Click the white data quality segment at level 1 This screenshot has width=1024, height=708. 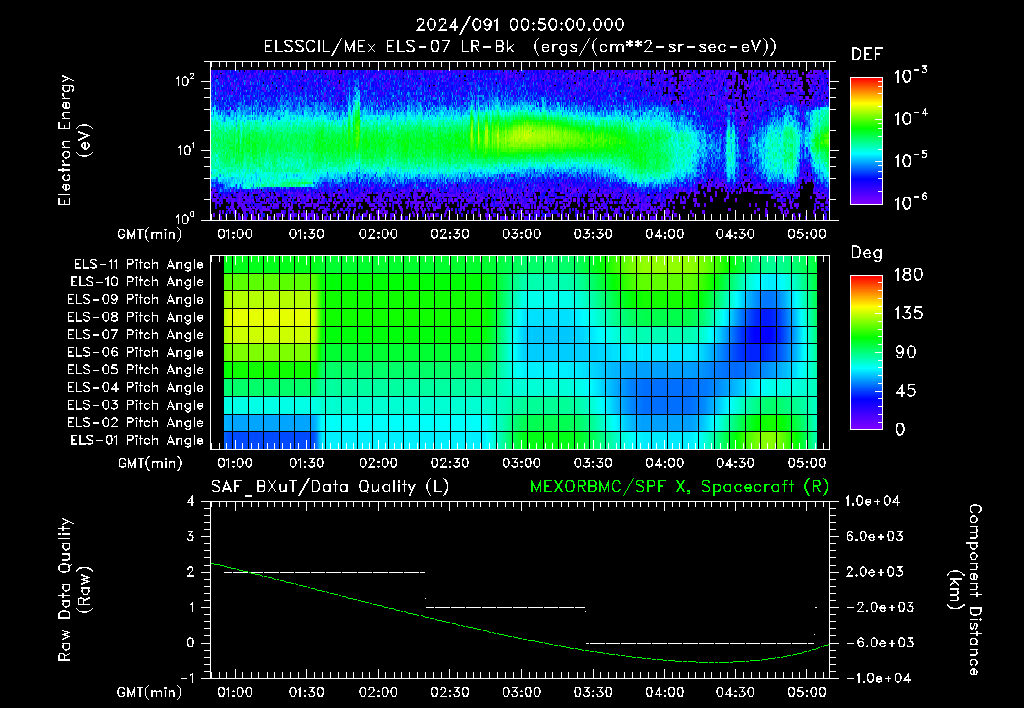[505, 607]
